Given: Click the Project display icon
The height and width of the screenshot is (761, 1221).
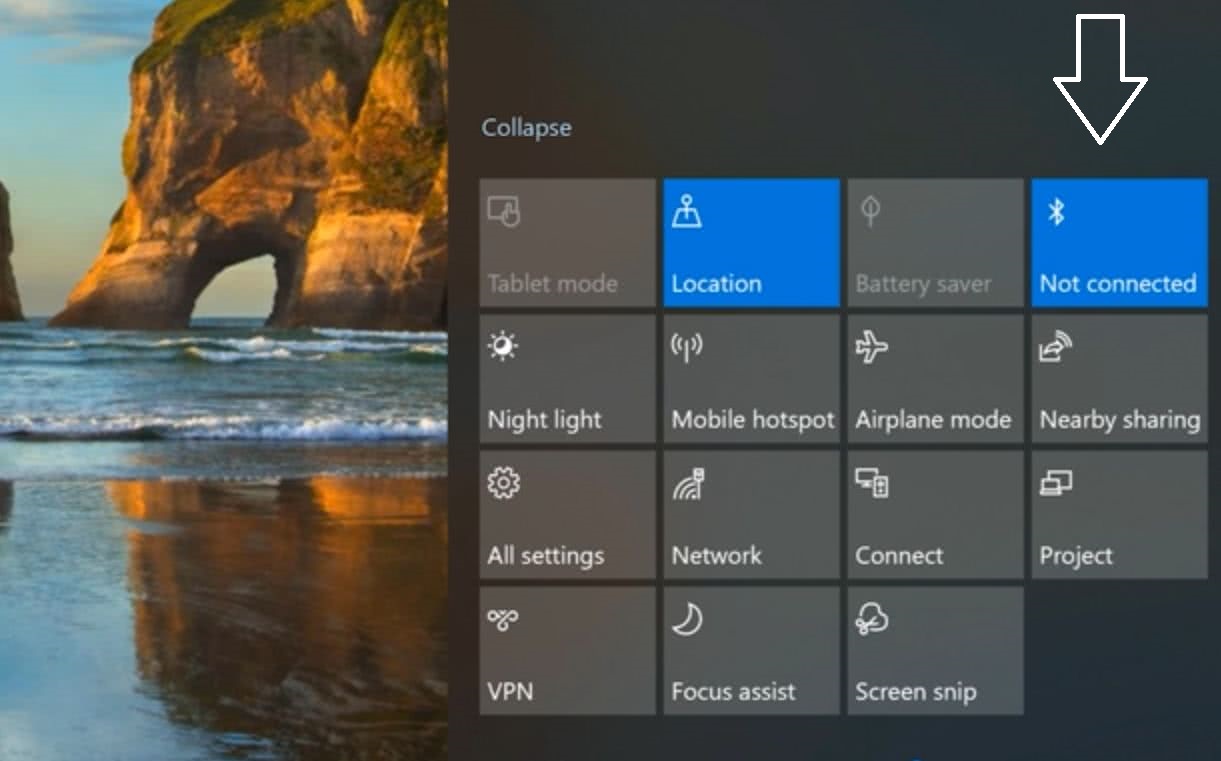Looking at the screenshot, I should 1055,484.
